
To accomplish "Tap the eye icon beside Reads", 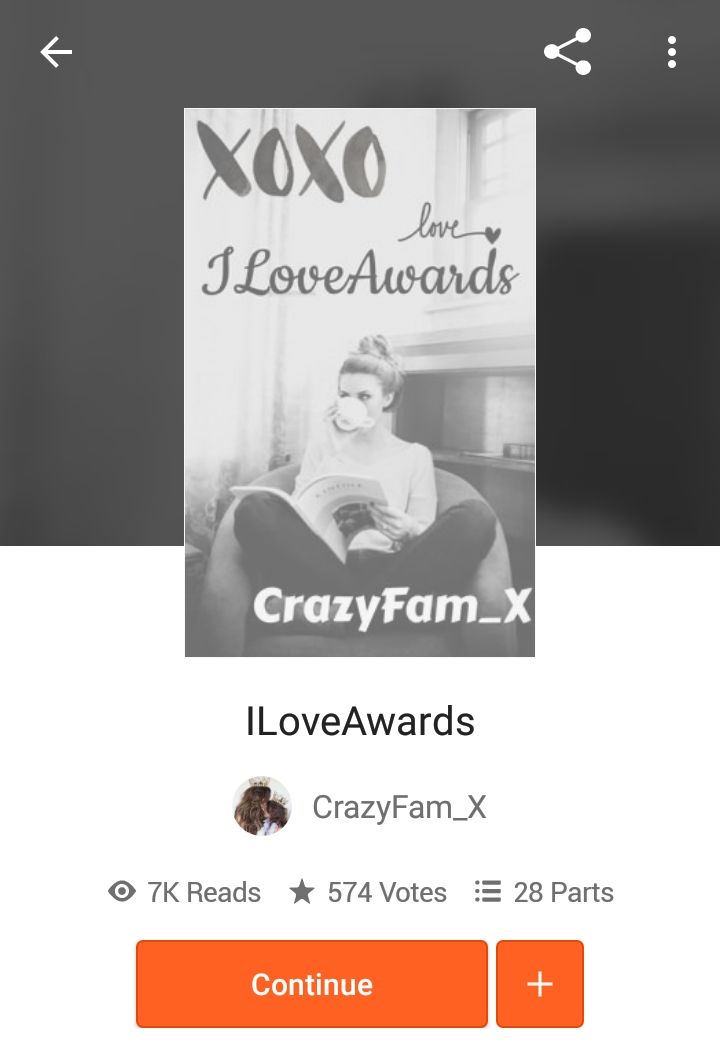I will coord(122,892).
